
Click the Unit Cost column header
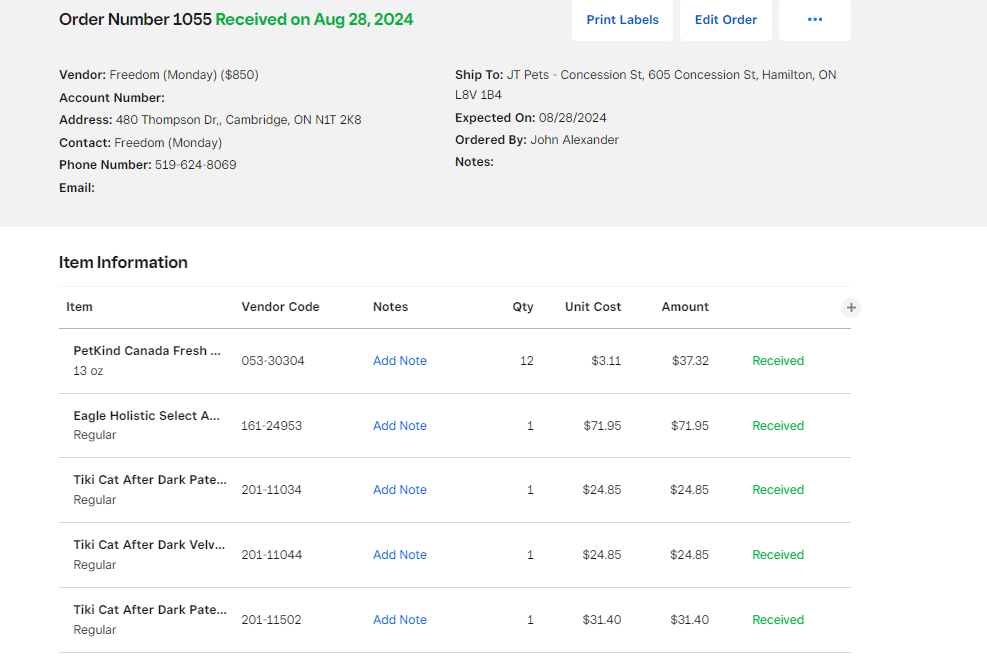[592, 307]
